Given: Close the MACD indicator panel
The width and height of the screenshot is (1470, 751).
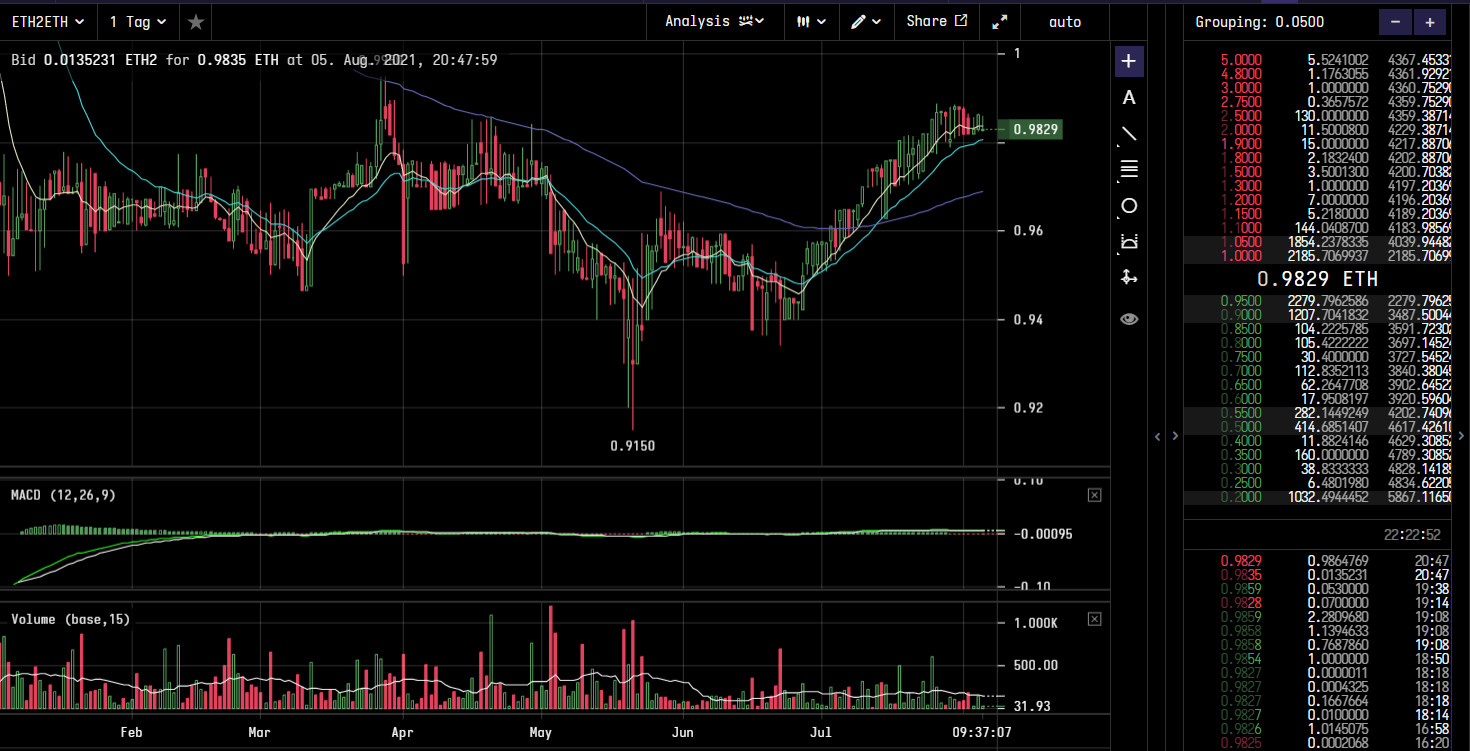Looking at the screenshot, I should tap(1094, 495).
